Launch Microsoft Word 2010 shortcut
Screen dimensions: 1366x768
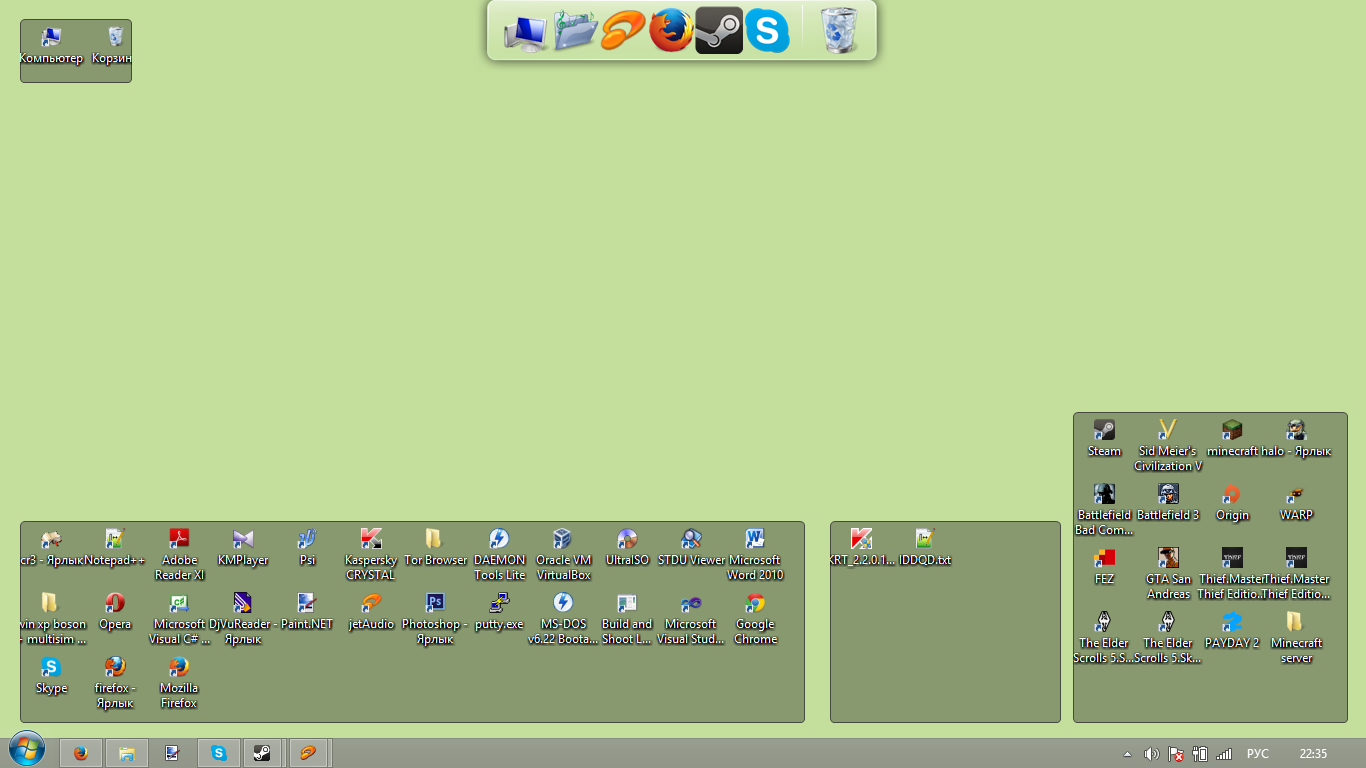click(755, 555)
